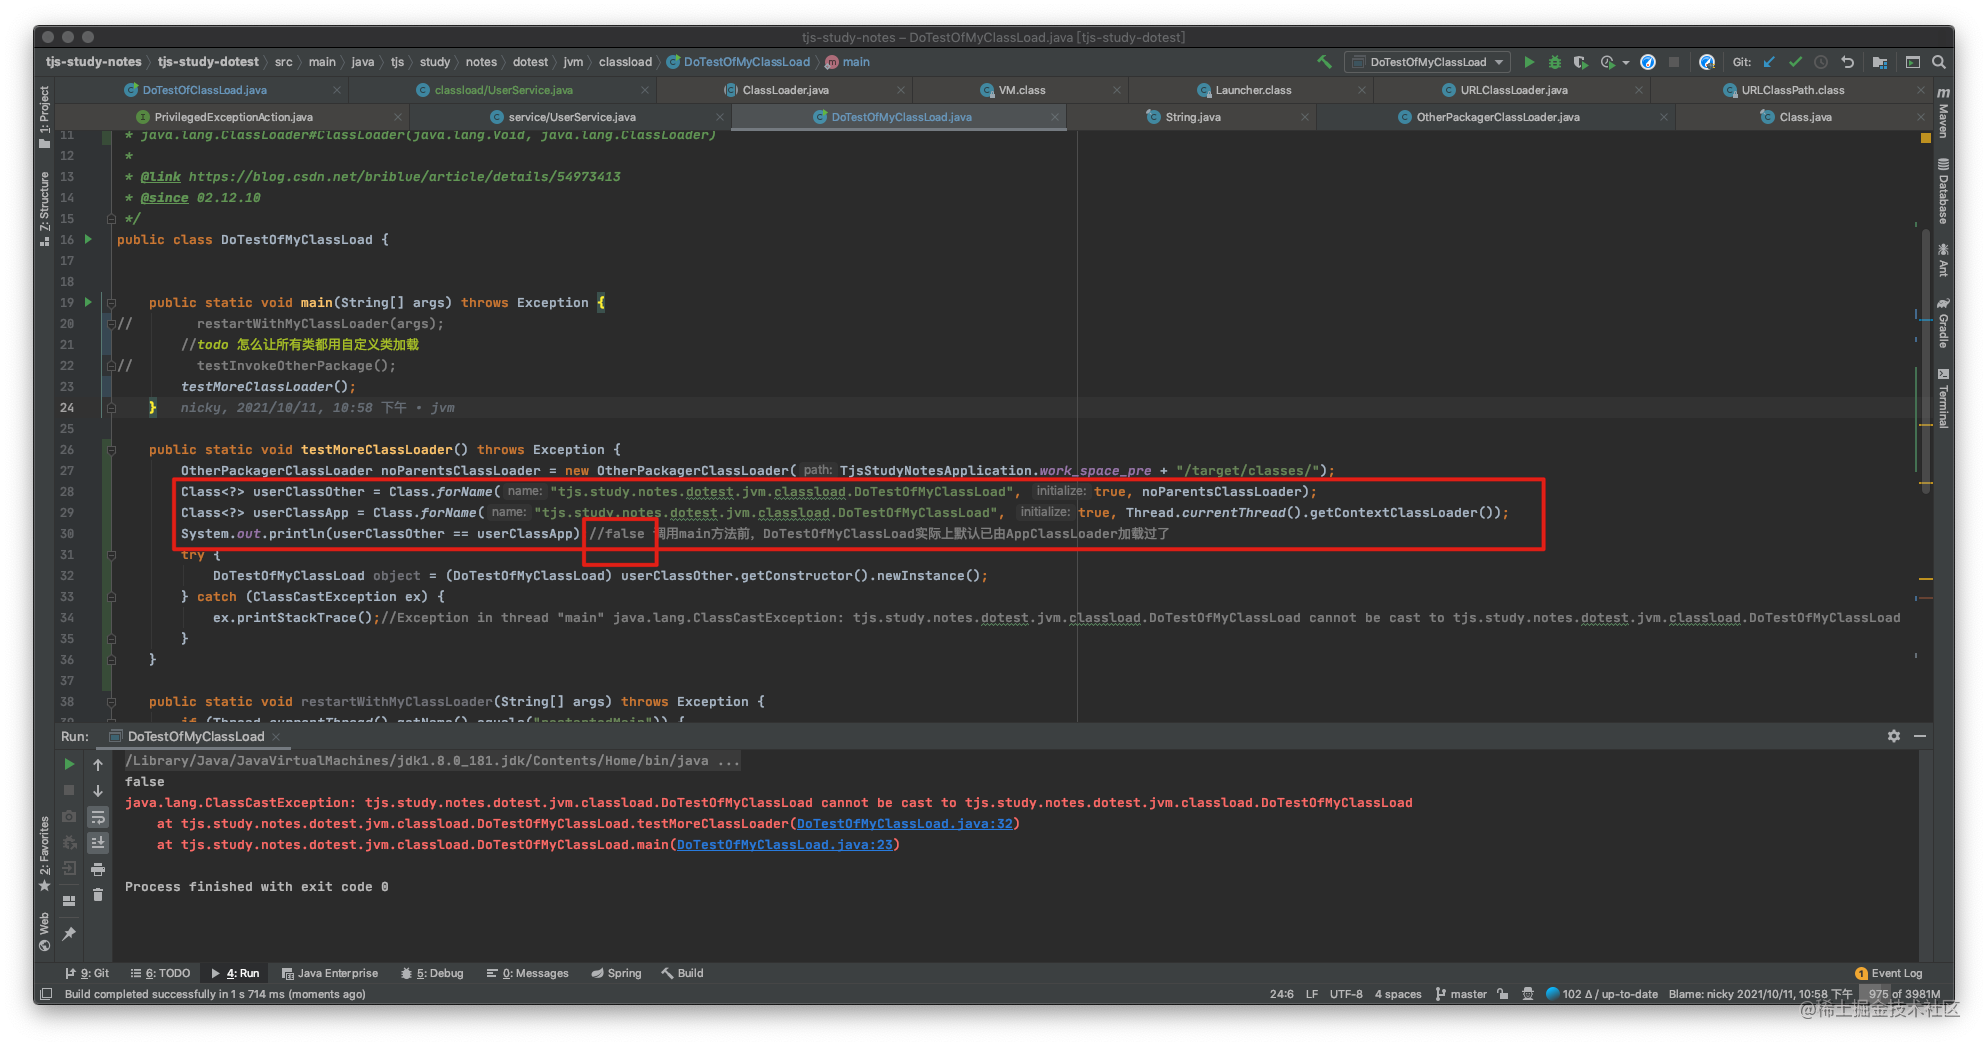Open DoTestOfMyClassLoad.java:23 stack trace link
Image resolution: width=1988 pixels, height=1046 pixels.
(784, 845)
